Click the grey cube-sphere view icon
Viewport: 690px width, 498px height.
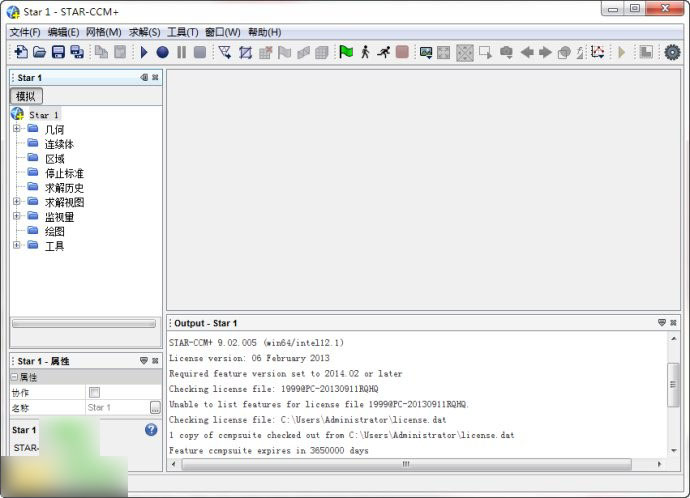click(564, 53)
